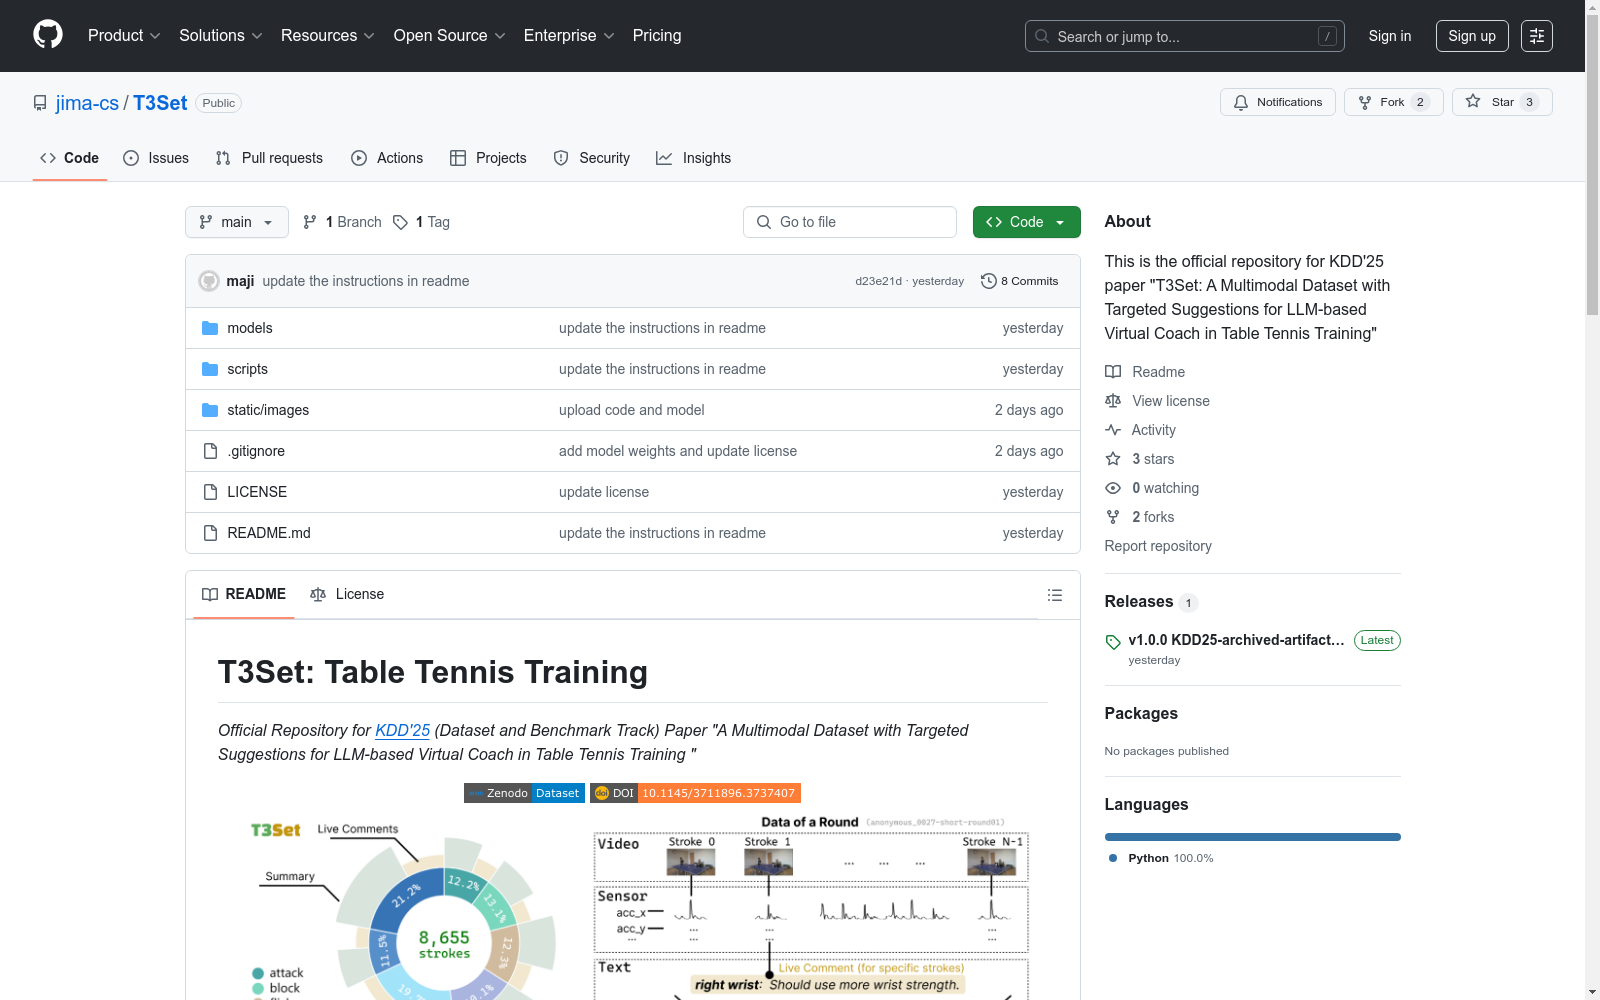Open the command palette icon button
This screenshot has width=1600, height=1000.
1537,36
